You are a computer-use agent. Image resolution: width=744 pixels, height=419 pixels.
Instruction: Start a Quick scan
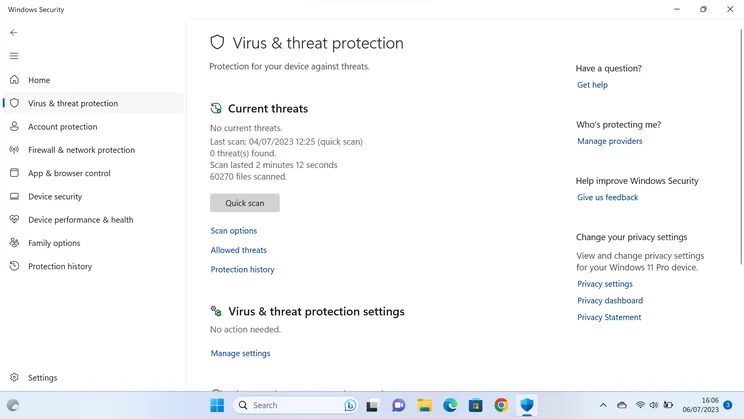245,203
